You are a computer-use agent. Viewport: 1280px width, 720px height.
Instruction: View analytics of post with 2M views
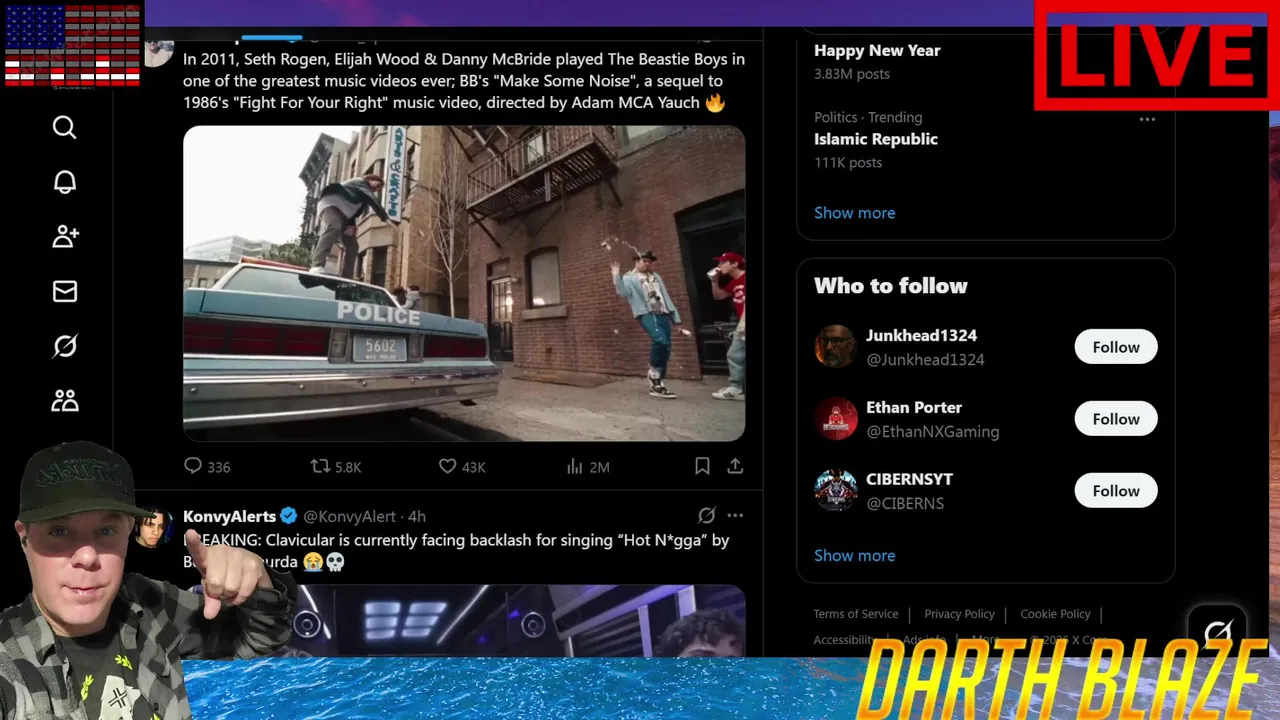[x=588, y=466]
